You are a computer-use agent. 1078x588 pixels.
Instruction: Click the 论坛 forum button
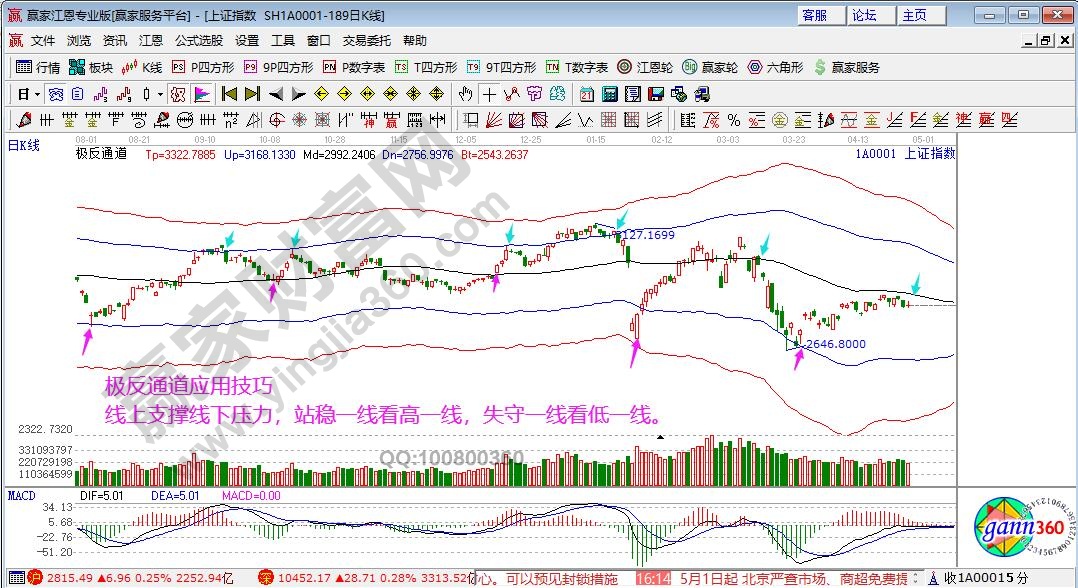pos(864,15)
